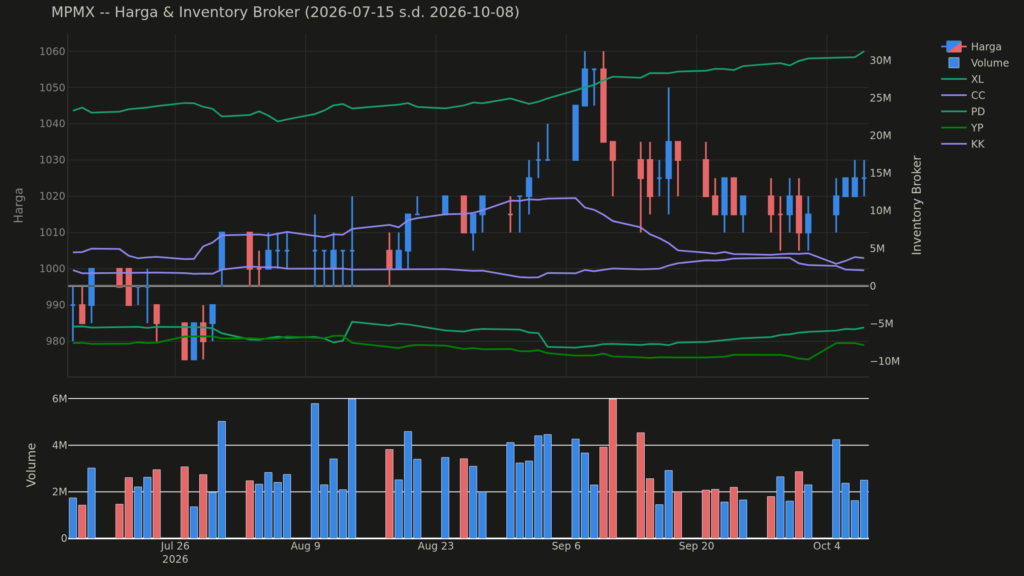The width and height of the screenshot is (1024, 576).
Task: Click the 'Oct 4' date label
Action: (827, 546)
